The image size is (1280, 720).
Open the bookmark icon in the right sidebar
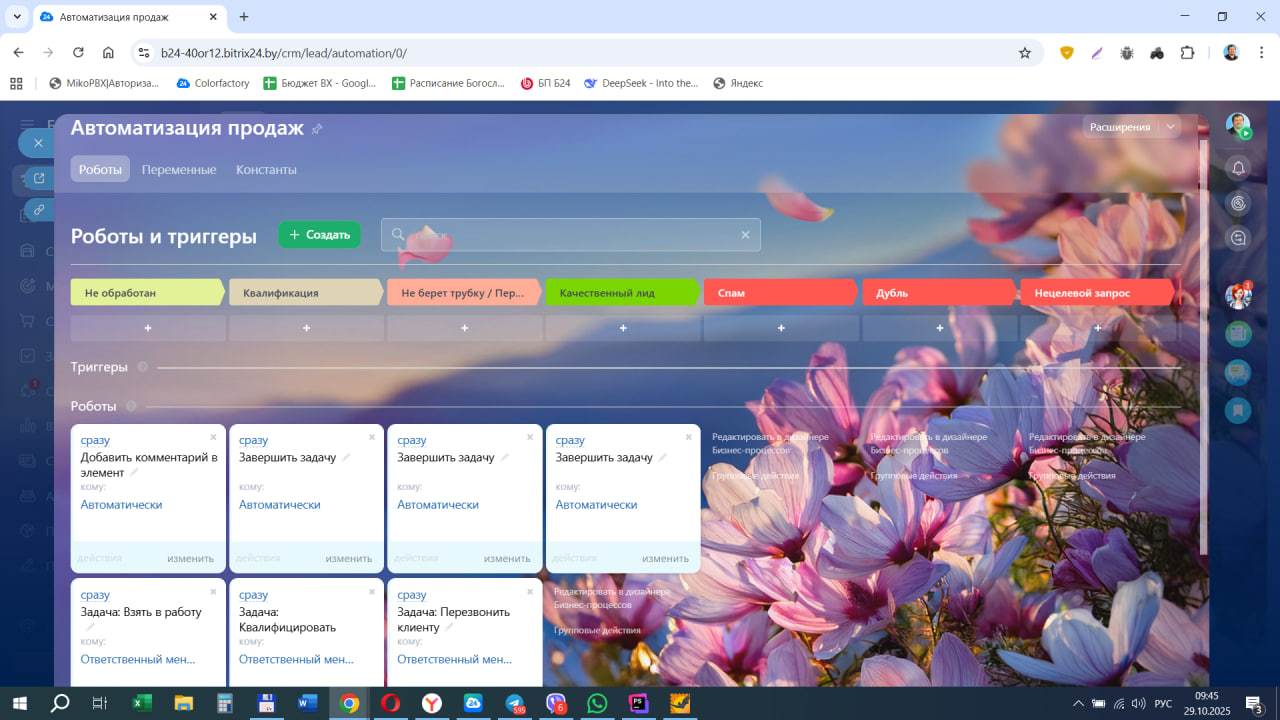coord(1238,410)
